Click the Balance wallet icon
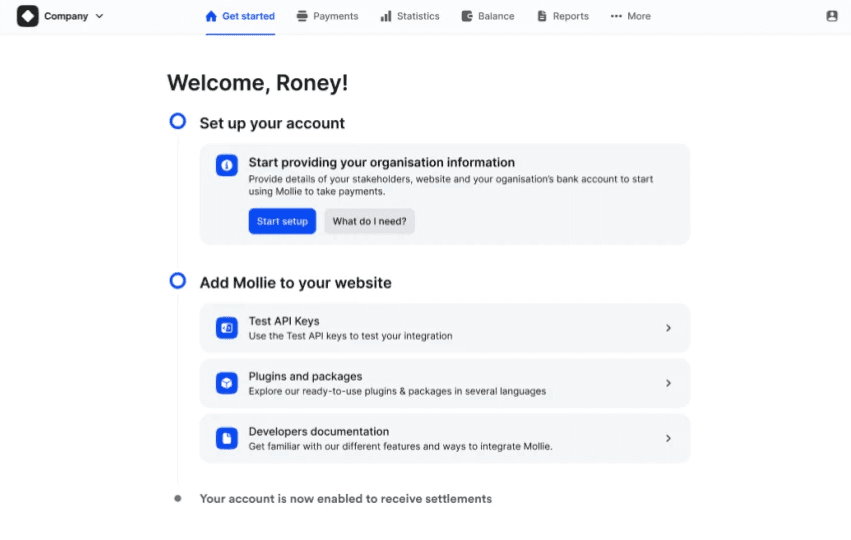The height and width of the screenshot is (540, 851). tap(467, 16)
